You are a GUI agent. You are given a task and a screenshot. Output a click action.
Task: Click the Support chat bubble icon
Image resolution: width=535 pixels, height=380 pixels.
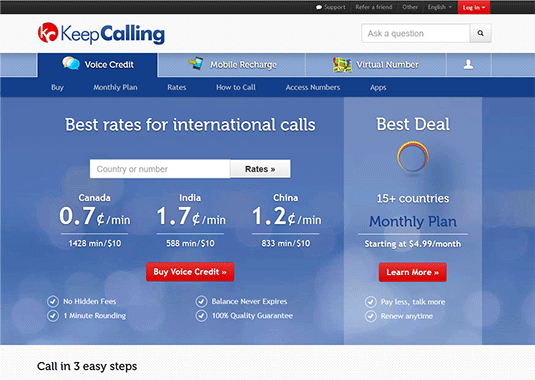click(319, 7)
